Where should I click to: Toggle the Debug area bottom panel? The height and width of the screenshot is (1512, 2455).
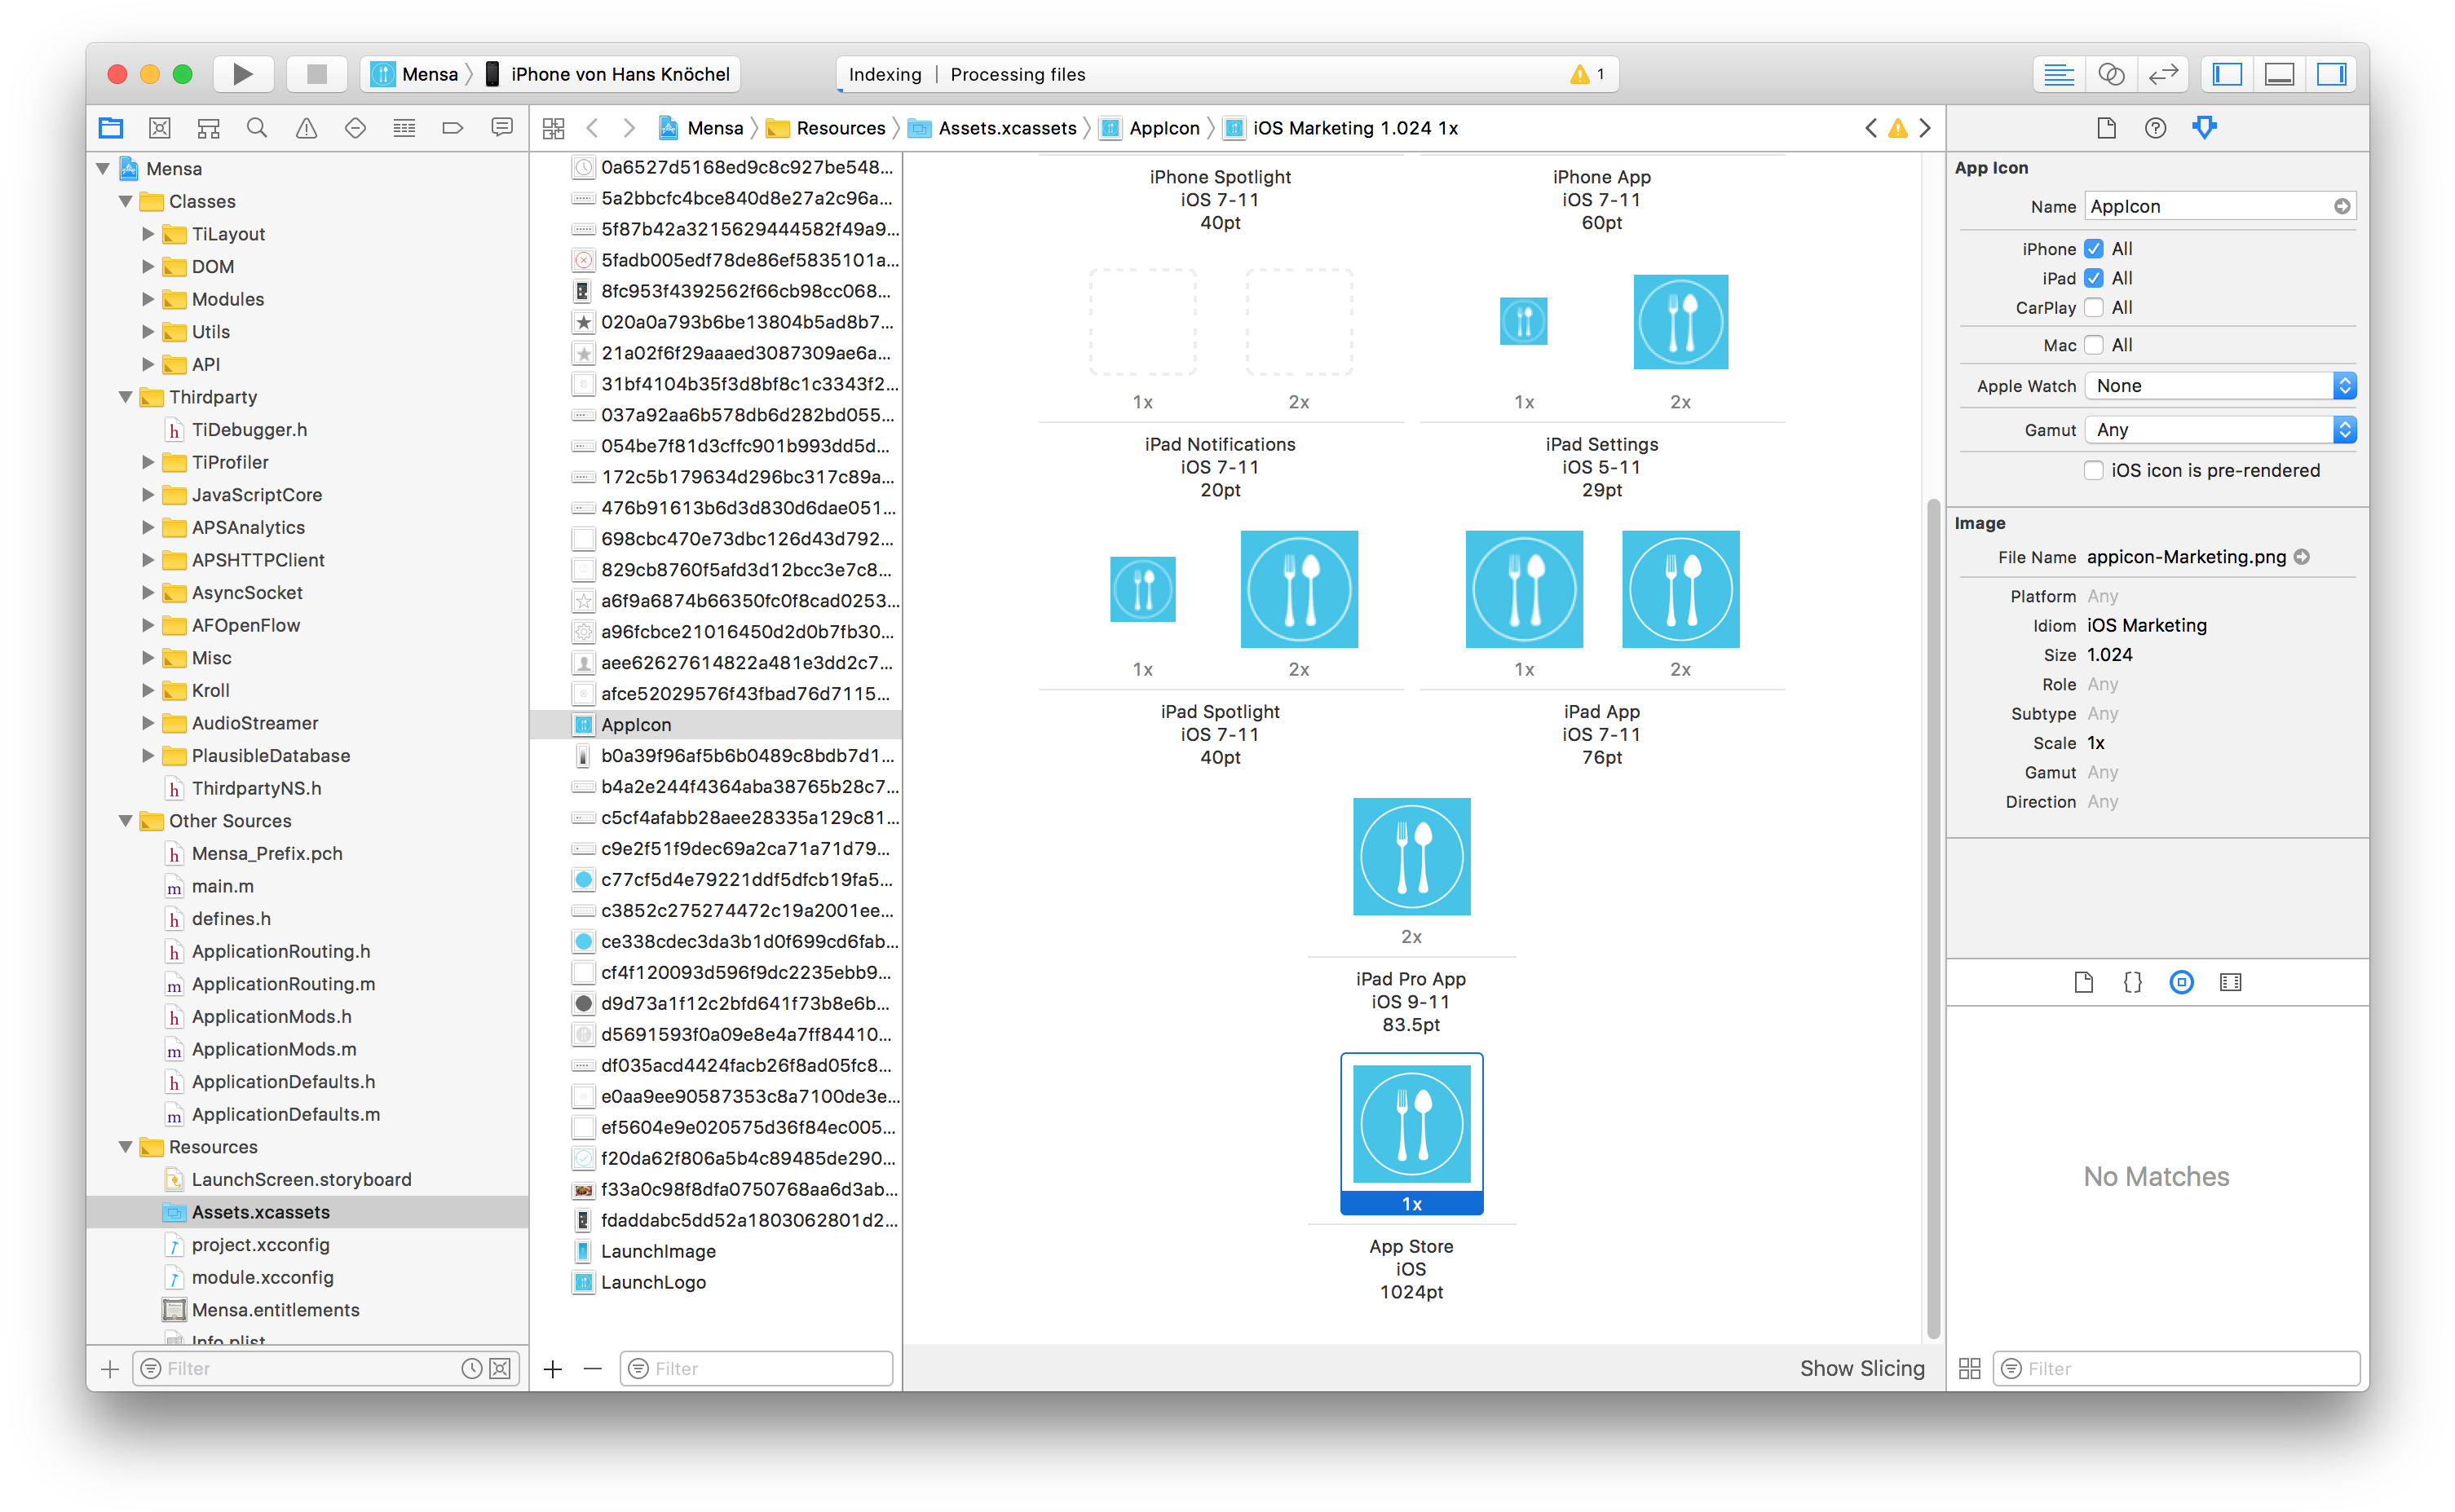point(2279,74)
